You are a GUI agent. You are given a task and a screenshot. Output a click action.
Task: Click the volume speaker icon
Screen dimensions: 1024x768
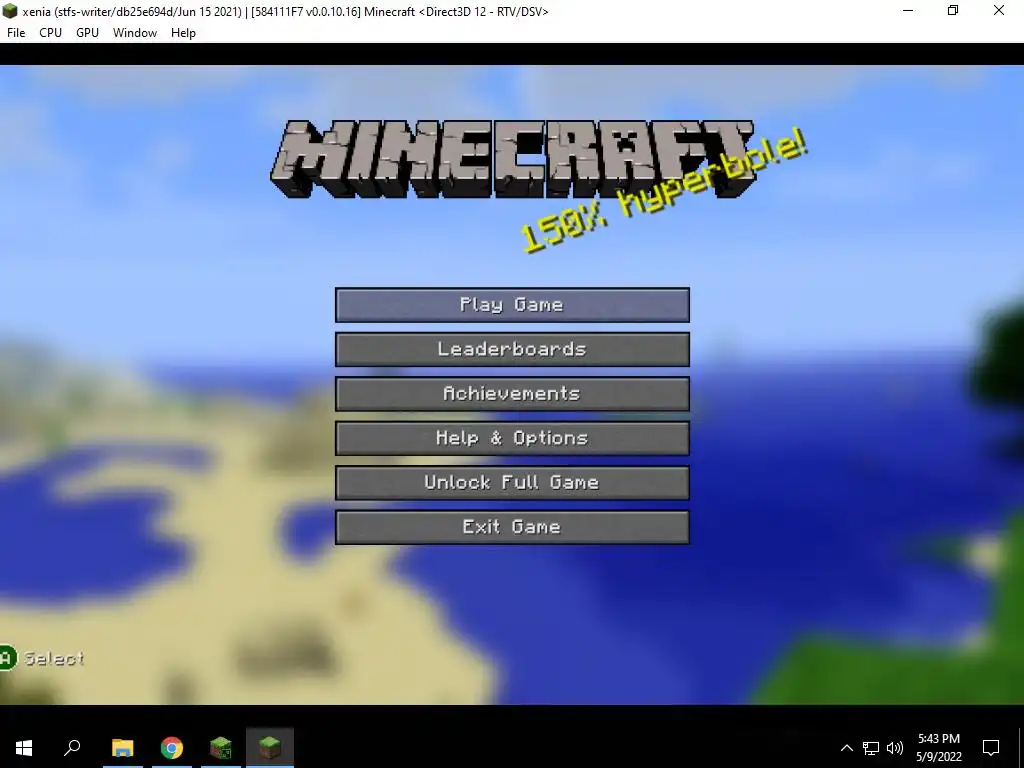895,748
